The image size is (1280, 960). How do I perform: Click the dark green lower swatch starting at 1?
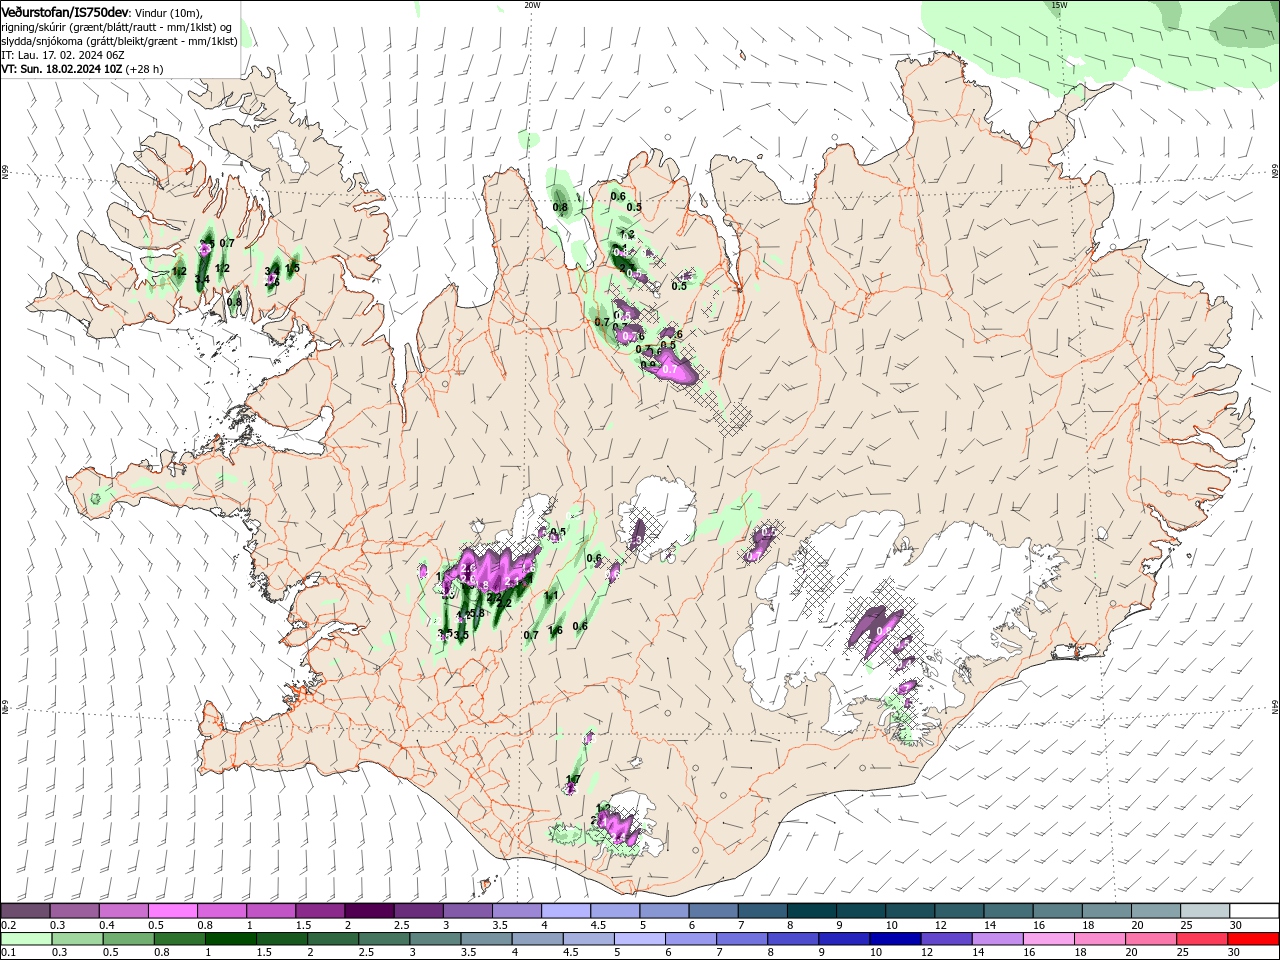[229, 939]
